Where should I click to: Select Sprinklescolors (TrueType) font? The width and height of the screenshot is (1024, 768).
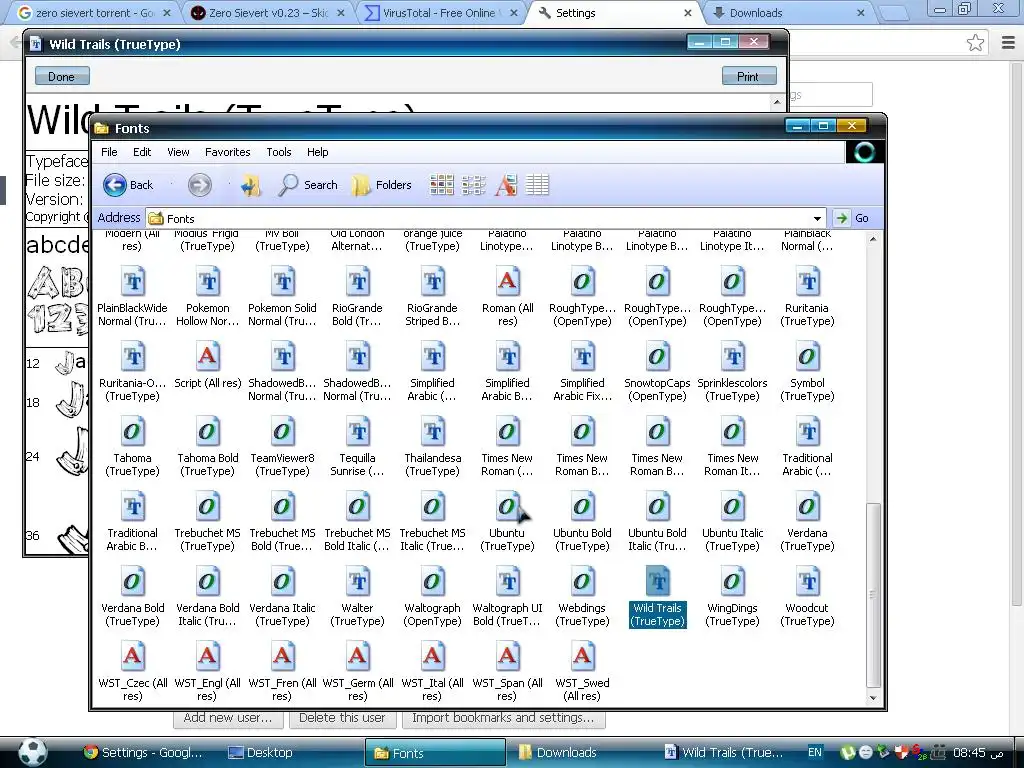(x=733, y=372)
